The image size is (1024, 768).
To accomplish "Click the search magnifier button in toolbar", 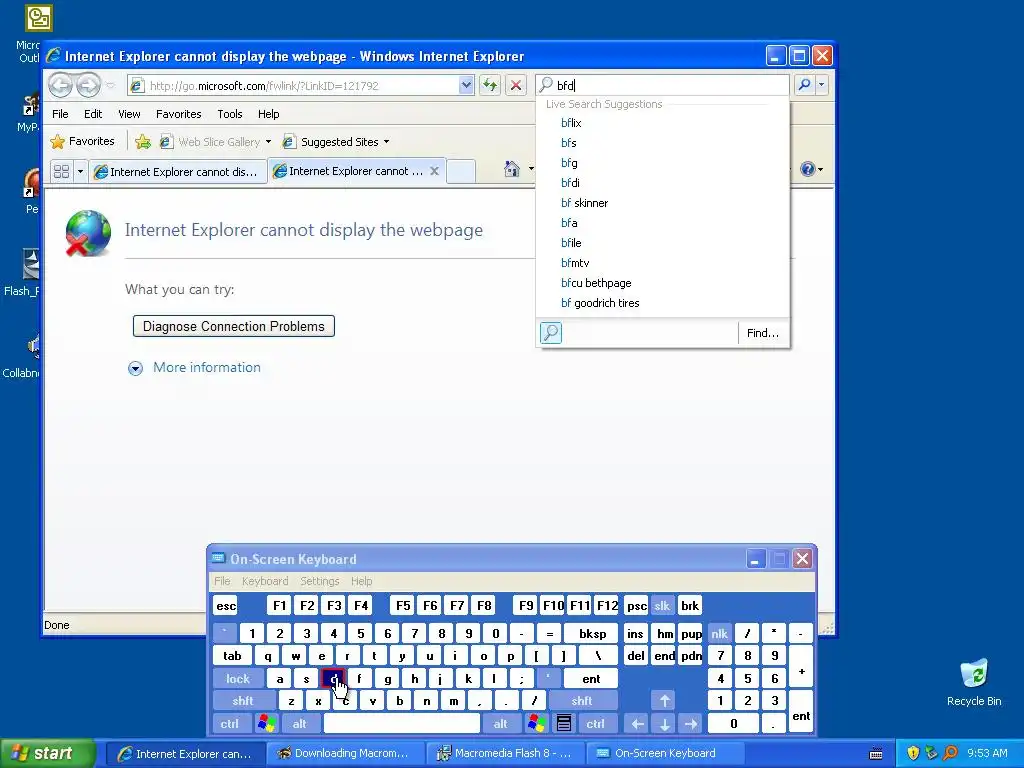I will 805,85.
